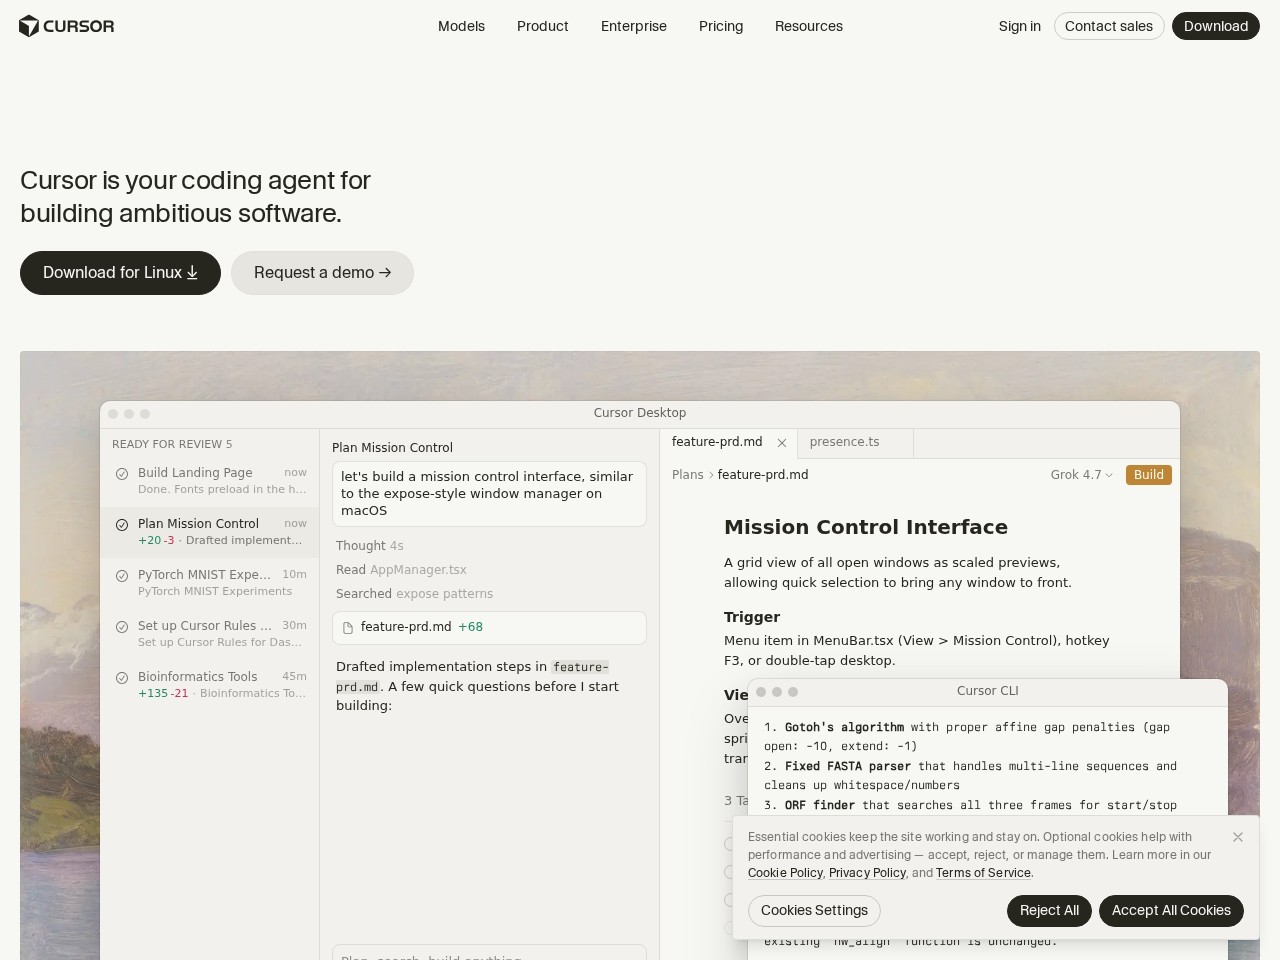Close the feature-prd.md tab
The width and height of the screenshot is (1280, 960).
click(x=782, y=443)
